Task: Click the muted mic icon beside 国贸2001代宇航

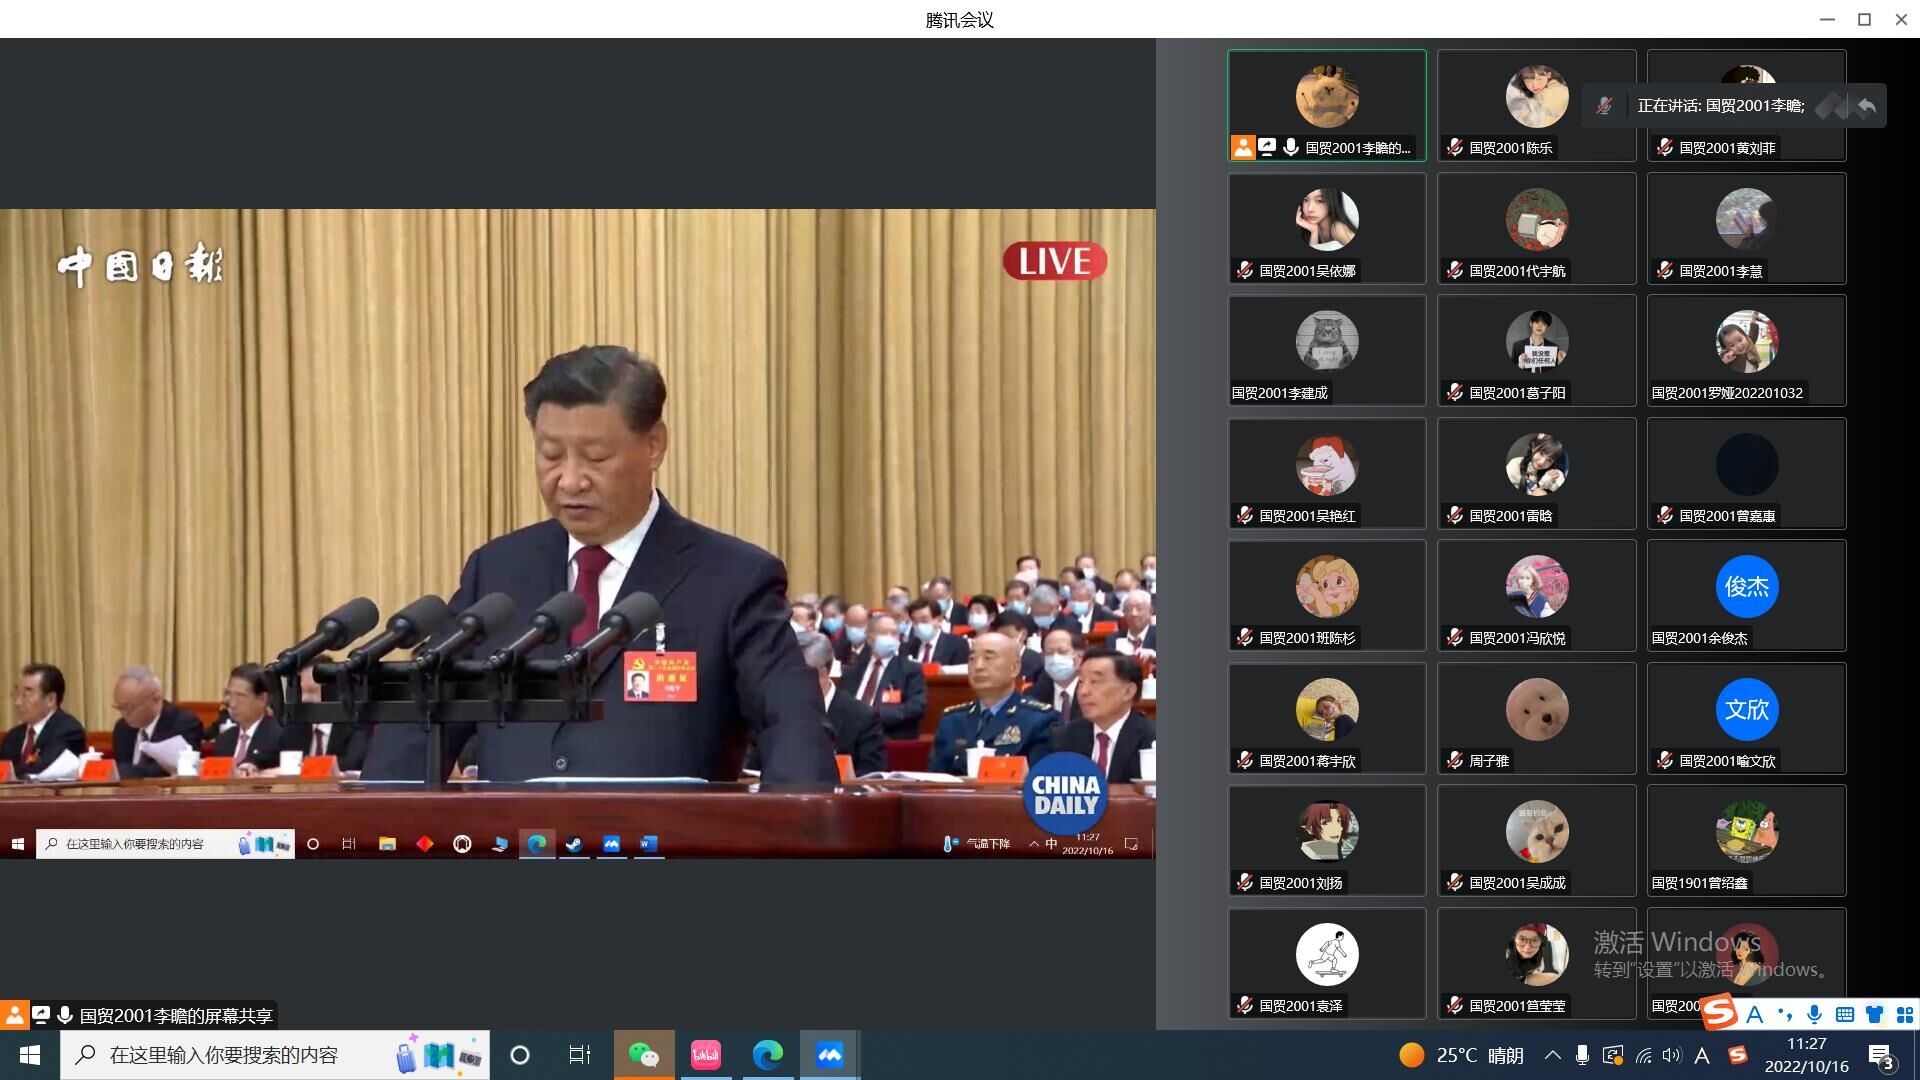Action: point(1455,271)
